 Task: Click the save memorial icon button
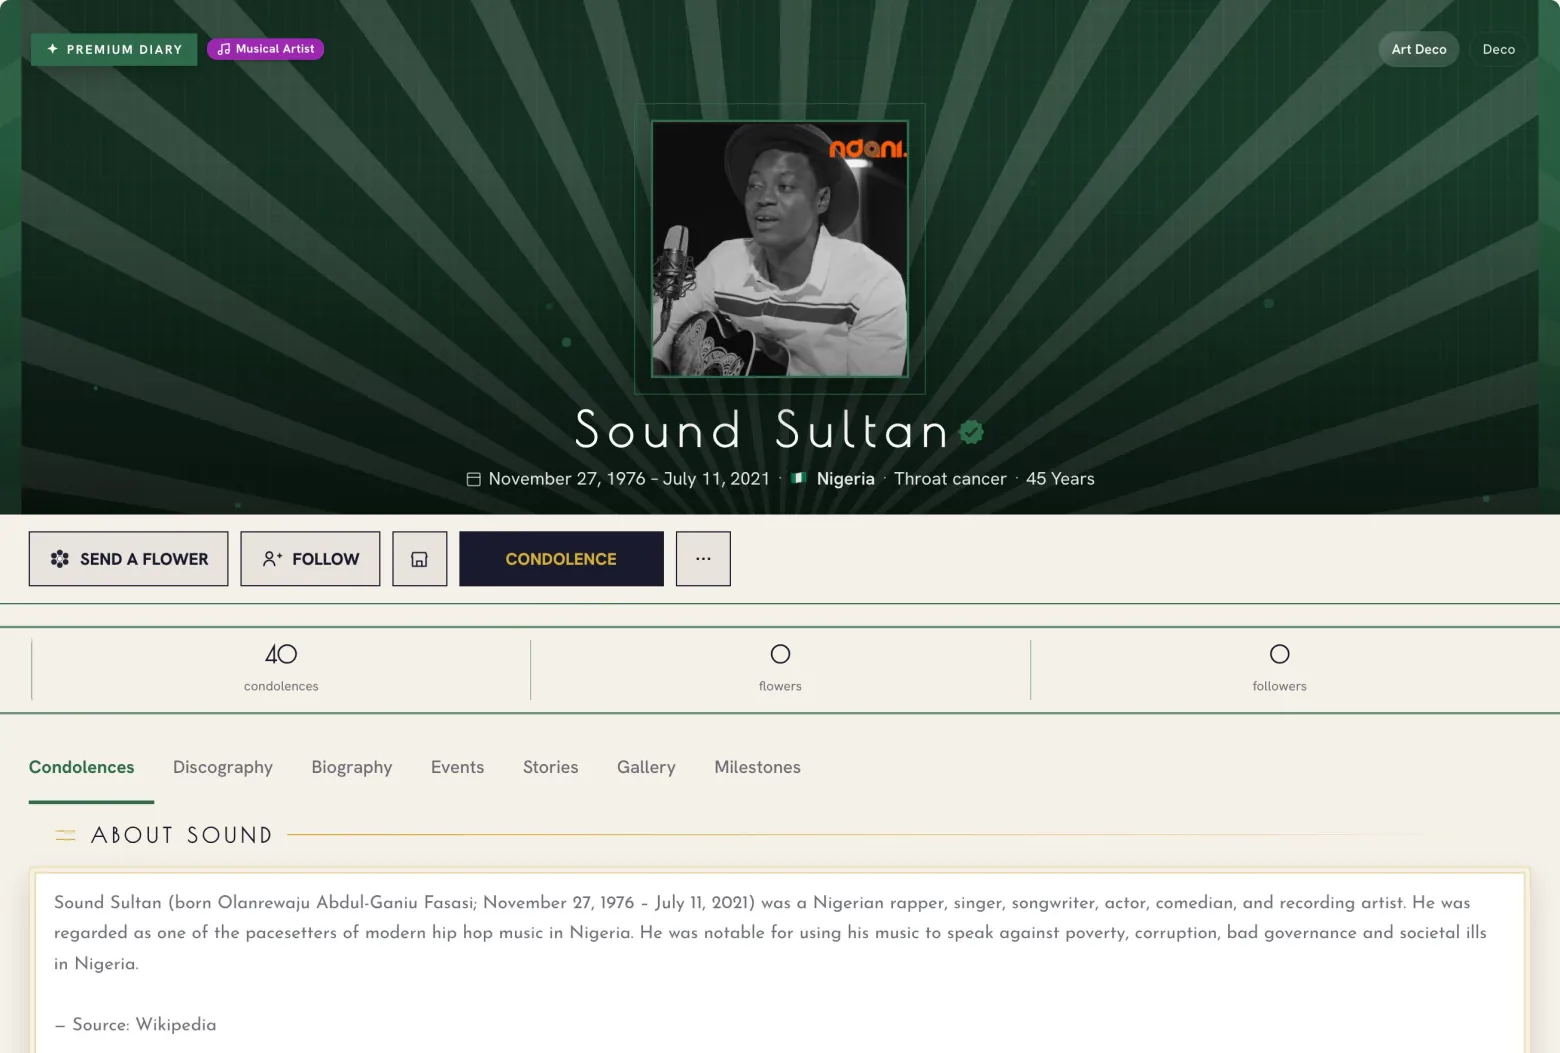[x=419, y=559]
